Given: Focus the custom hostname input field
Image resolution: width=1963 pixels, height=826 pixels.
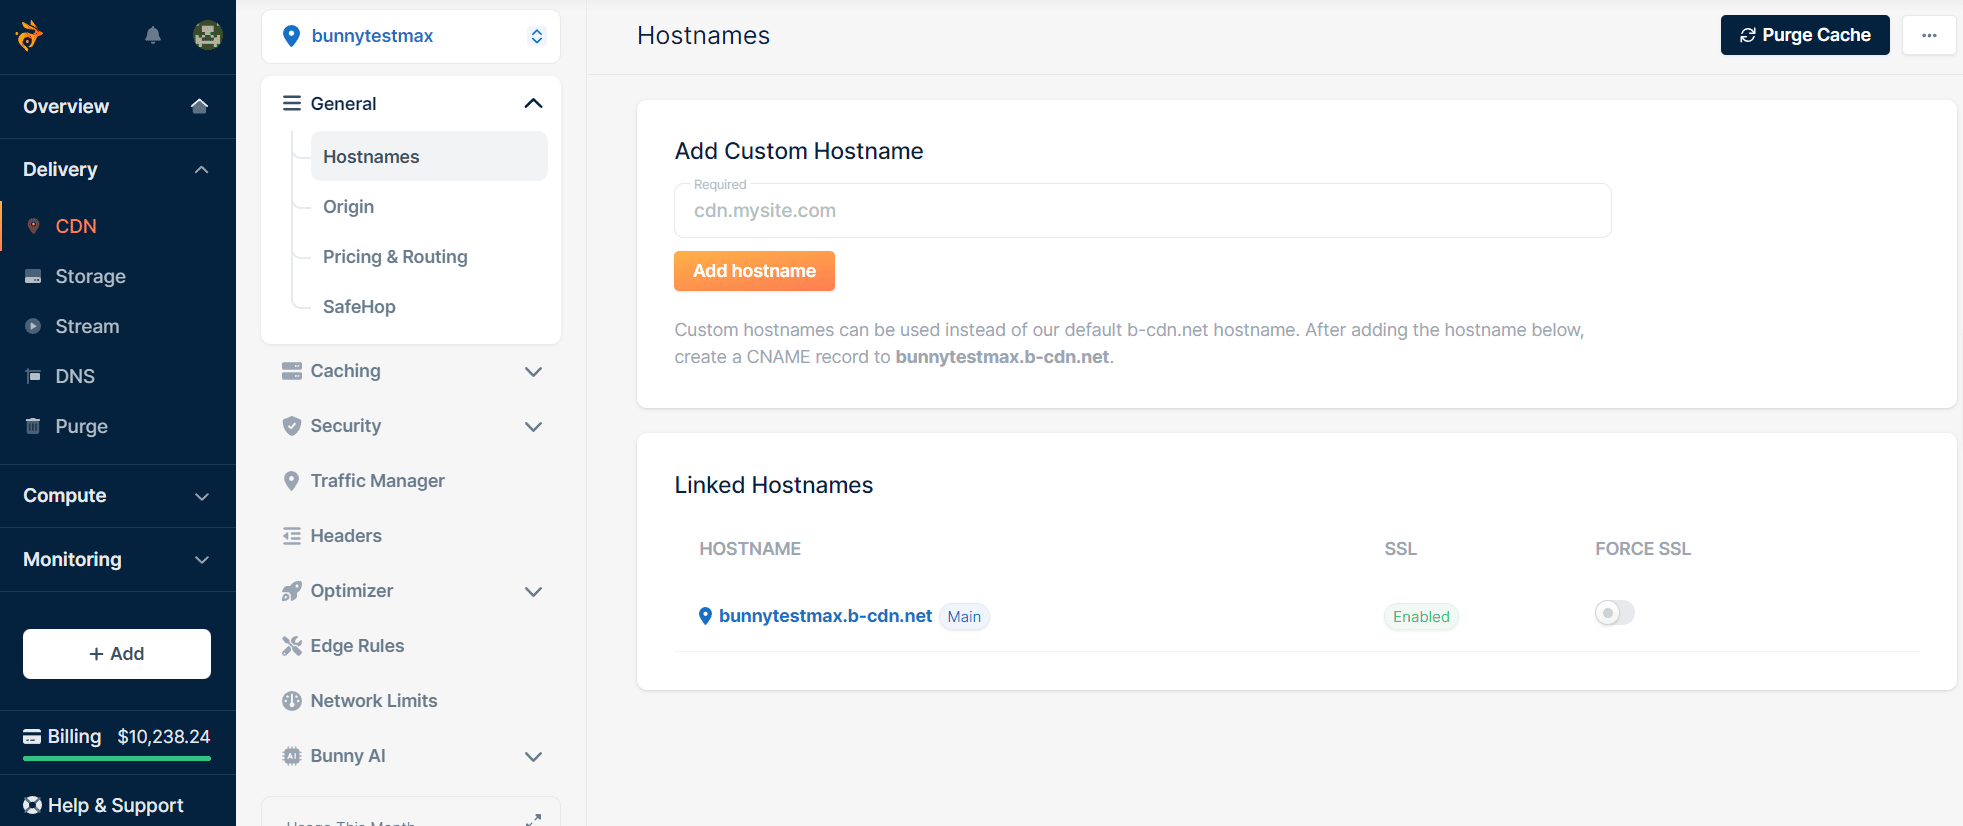Looking at the screenshot, I should pos(1142,210).
